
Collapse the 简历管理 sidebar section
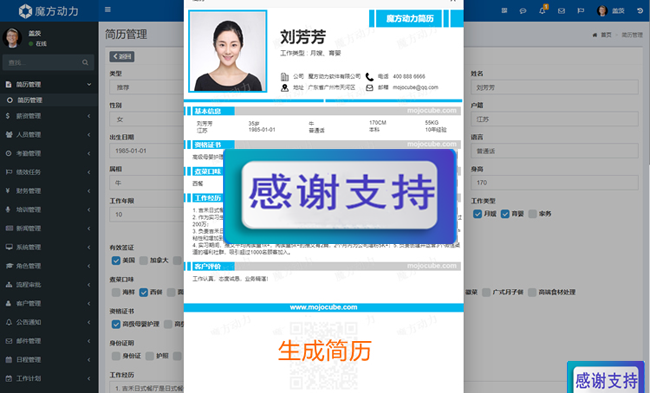click(49, 85)
